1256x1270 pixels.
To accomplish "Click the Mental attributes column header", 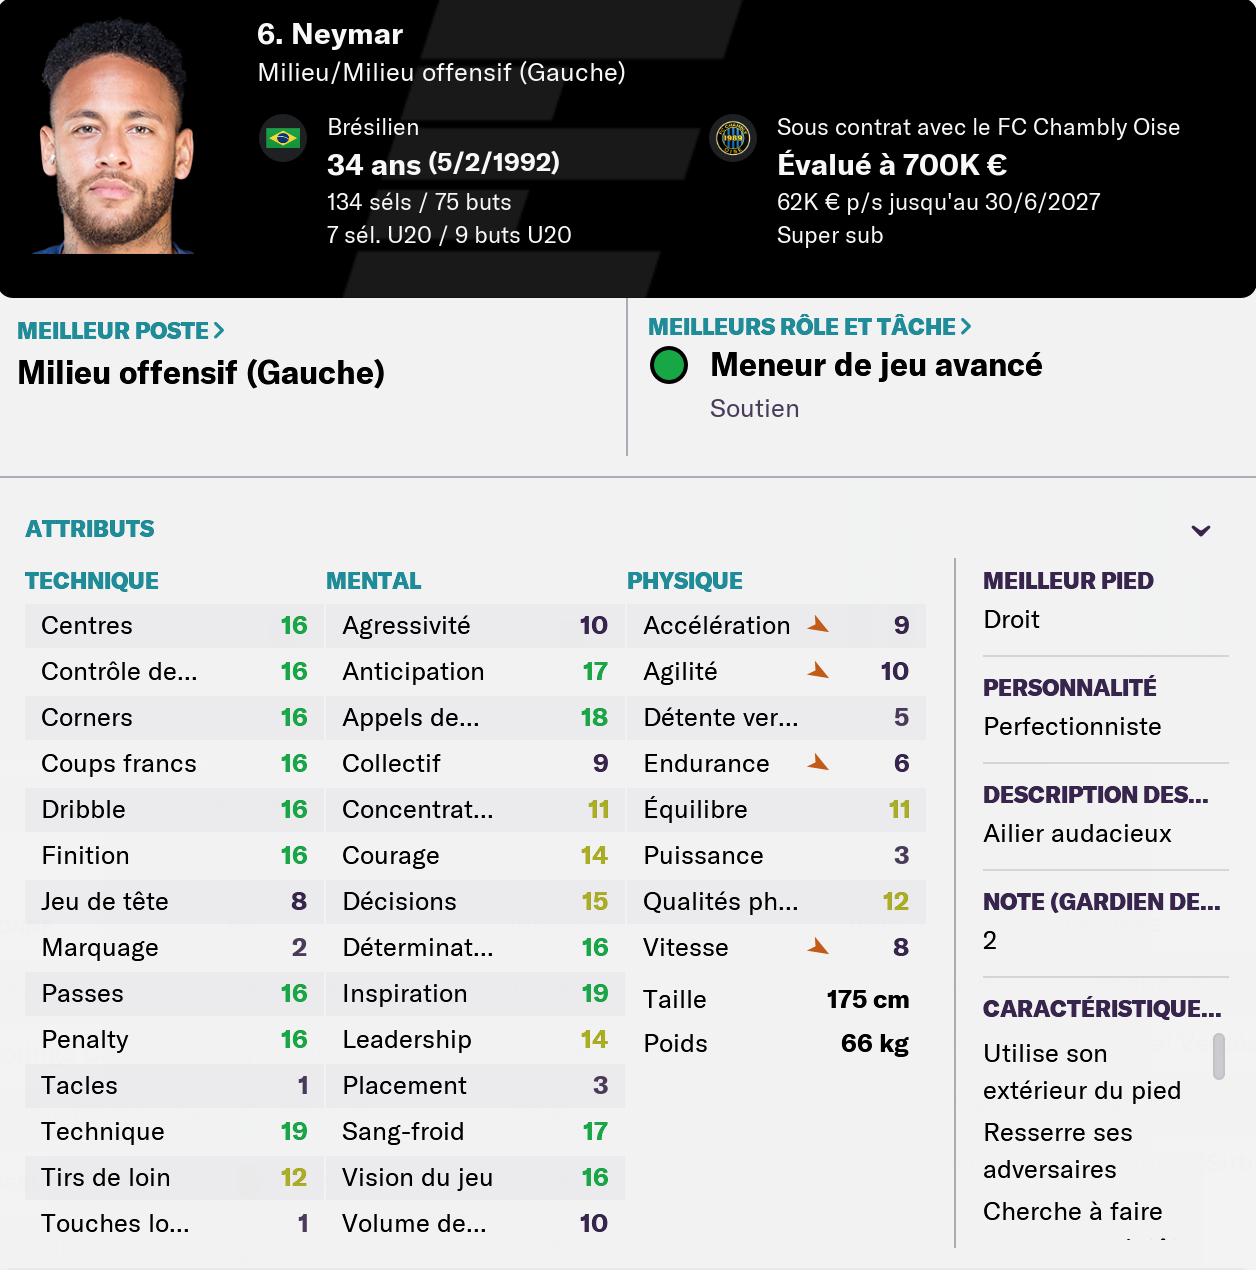I will (374, 581).
